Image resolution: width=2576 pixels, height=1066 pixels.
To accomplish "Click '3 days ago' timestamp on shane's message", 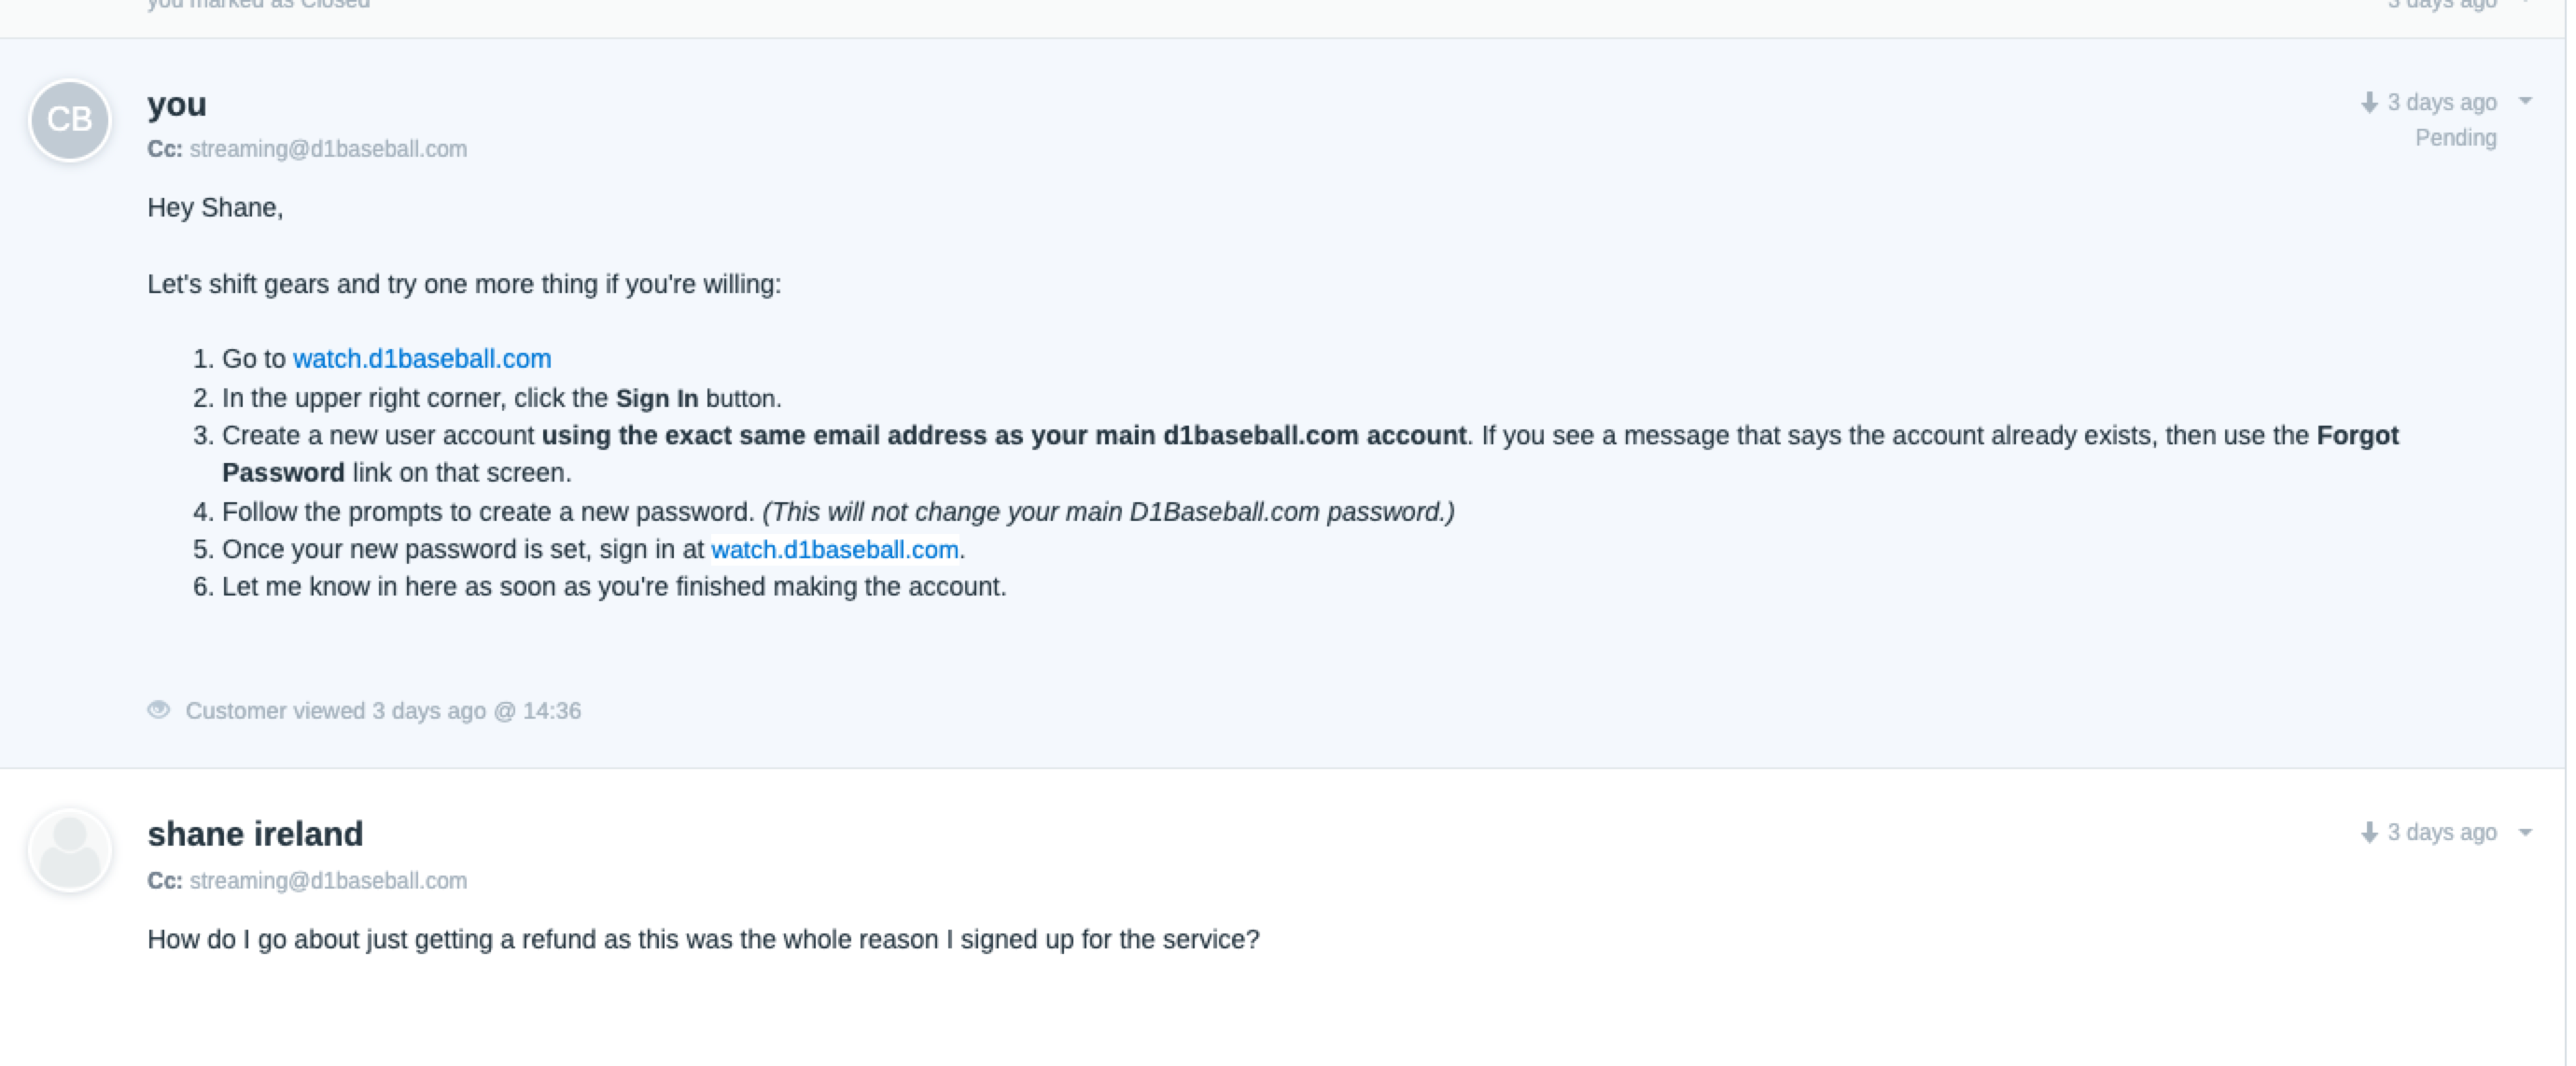I will [x=2442, y=833].
